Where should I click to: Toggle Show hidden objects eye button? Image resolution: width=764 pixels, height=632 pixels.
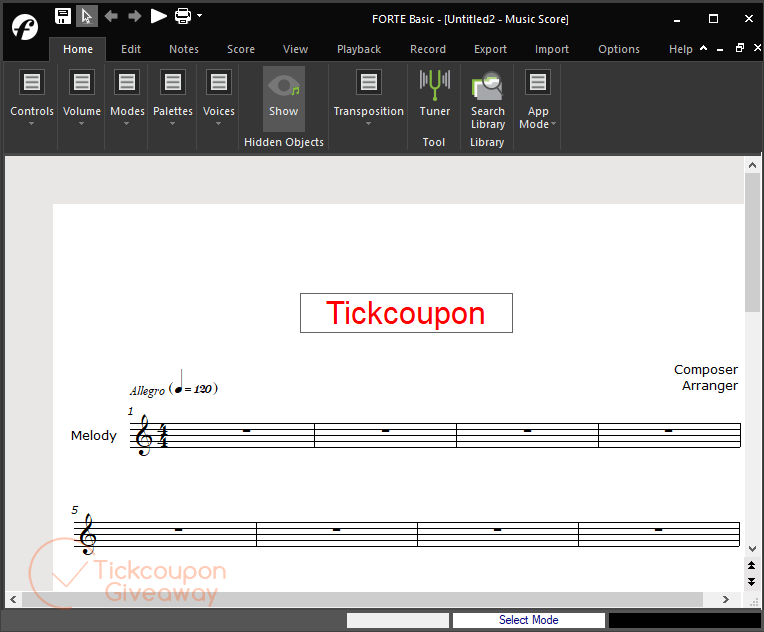[284, 98]
